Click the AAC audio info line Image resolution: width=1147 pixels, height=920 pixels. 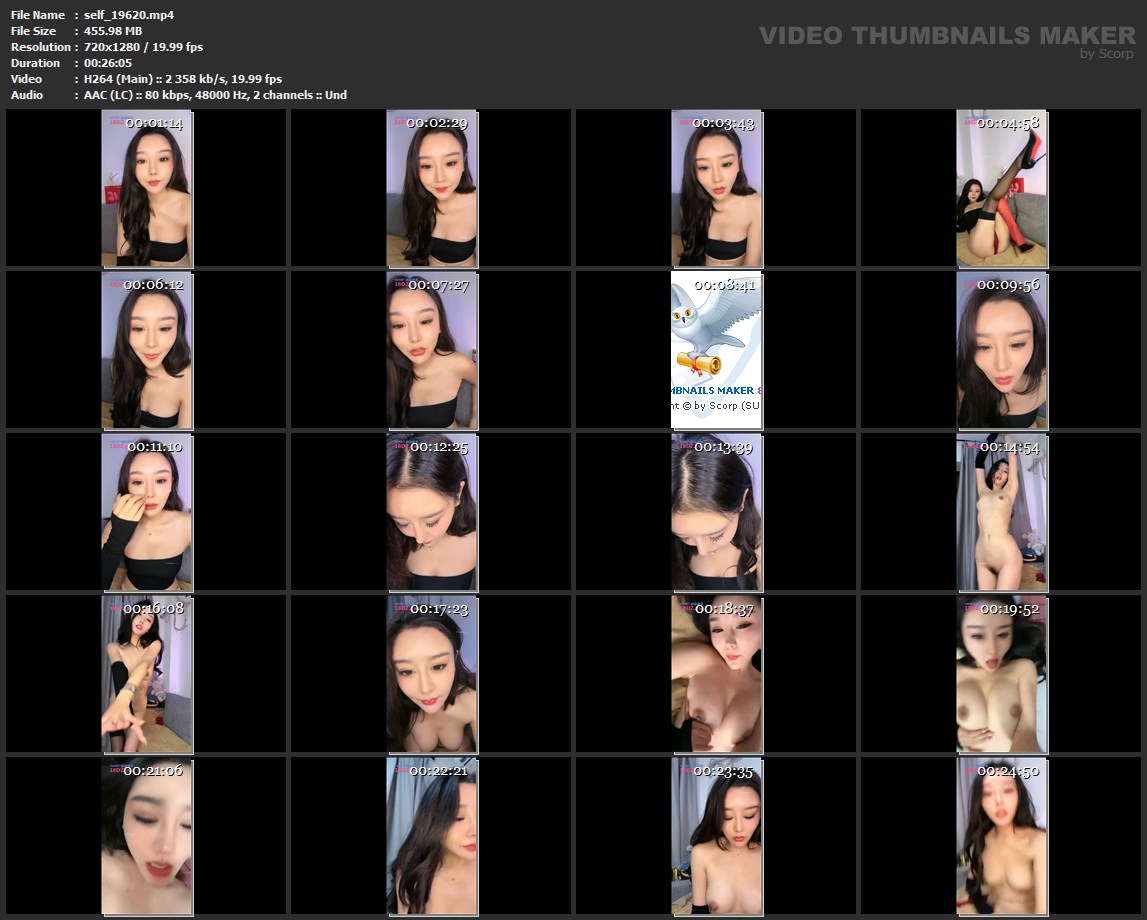point(215,95)
